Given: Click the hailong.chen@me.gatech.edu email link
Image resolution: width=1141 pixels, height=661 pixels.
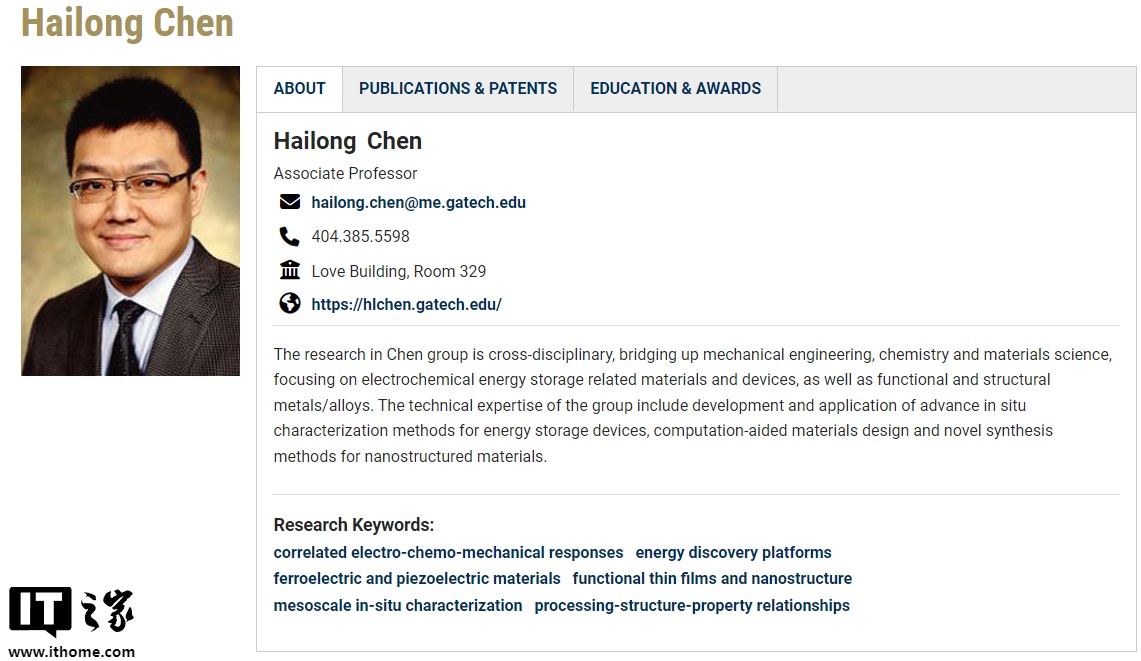Looking at the screenshot, I should pyautogui.click(x=418, y=202).
